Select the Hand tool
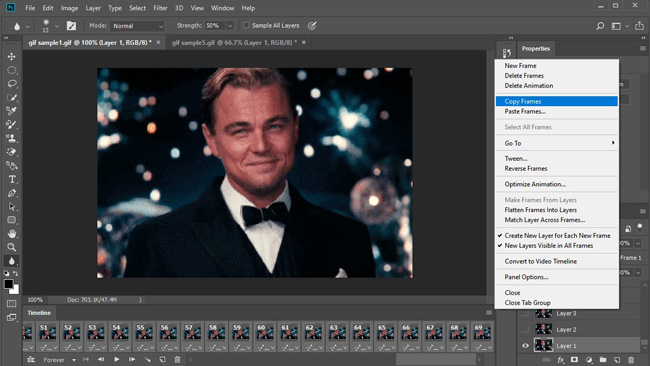 [x=12, y=233]
